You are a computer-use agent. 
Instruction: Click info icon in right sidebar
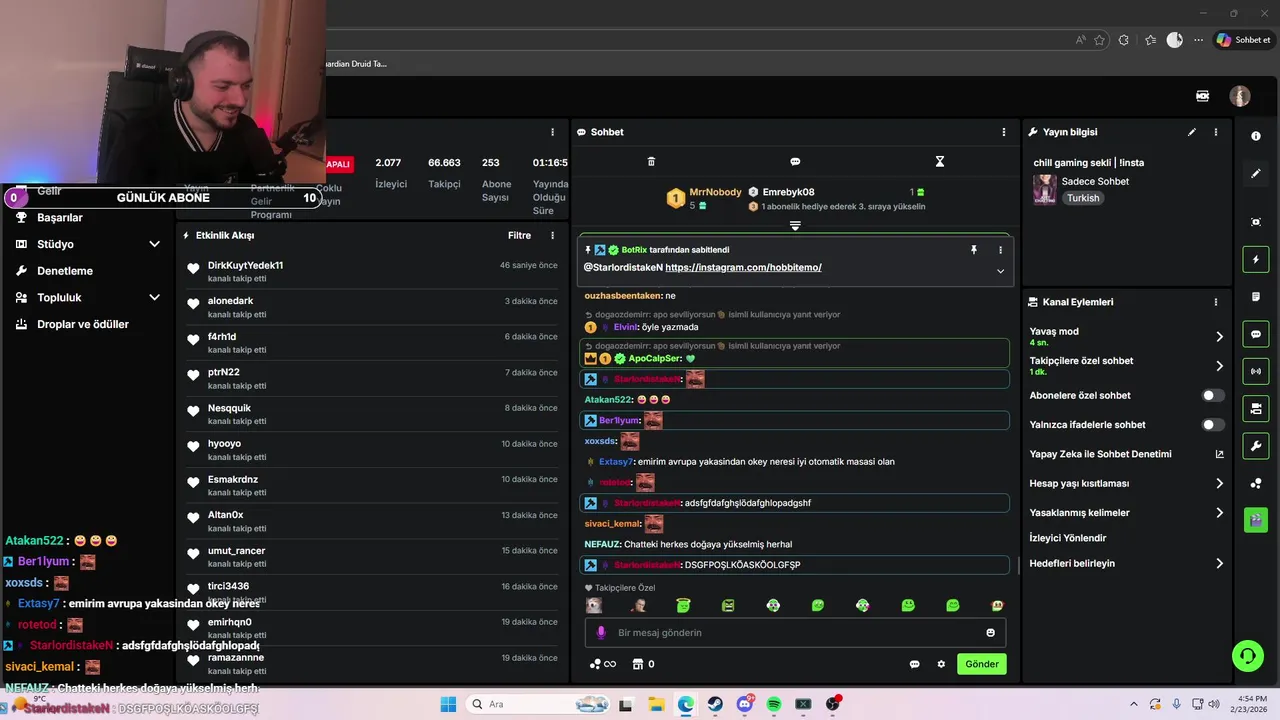pos(1256,136)
